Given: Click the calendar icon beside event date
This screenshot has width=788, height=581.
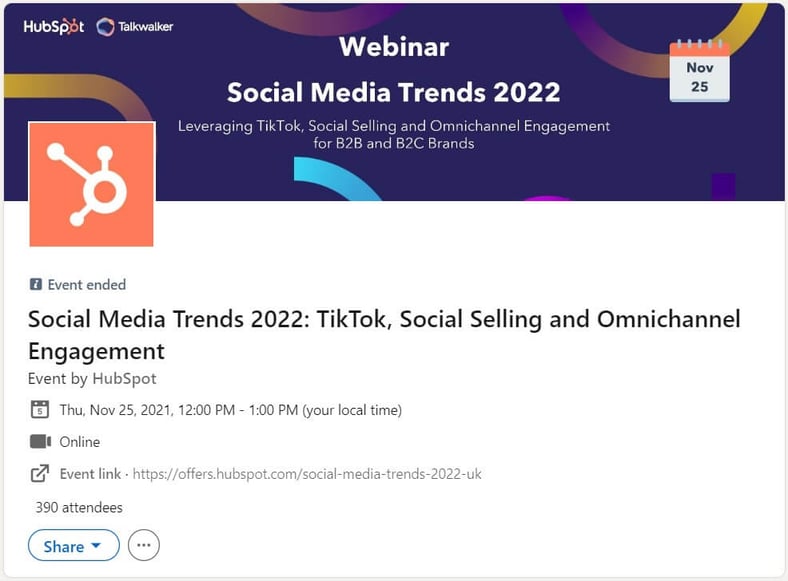Looking at the screenshot, I should (40, 410).
